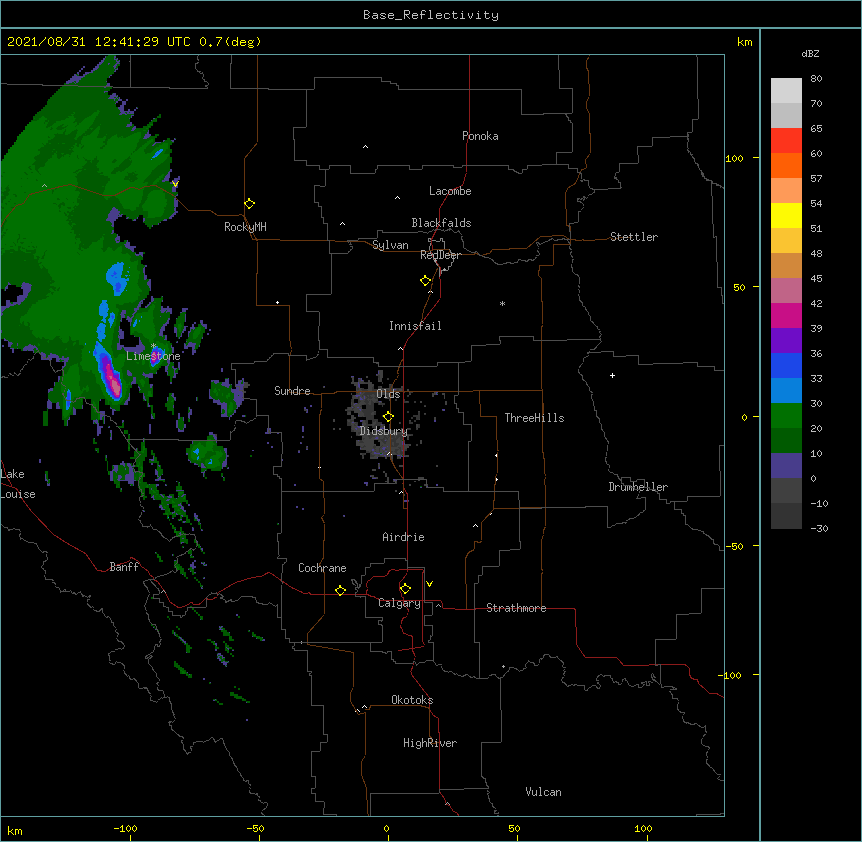
Task: Click the yellow diamond marker beside RockyMH
Action: click(249, 204)
